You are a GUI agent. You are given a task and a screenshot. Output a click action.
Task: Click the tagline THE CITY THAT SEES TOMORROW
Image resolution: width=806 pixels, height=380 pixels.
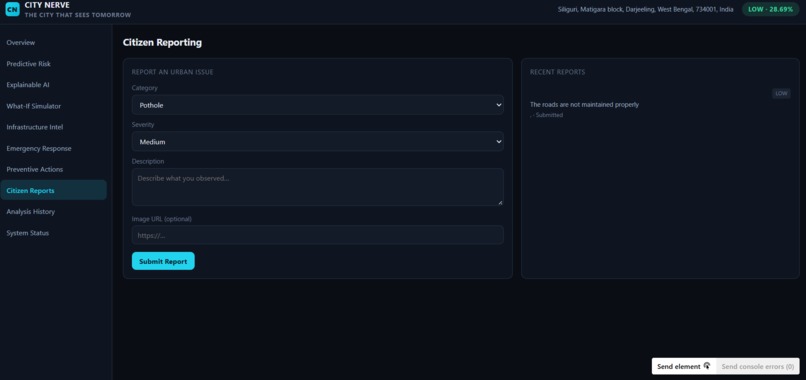(78, 15)
